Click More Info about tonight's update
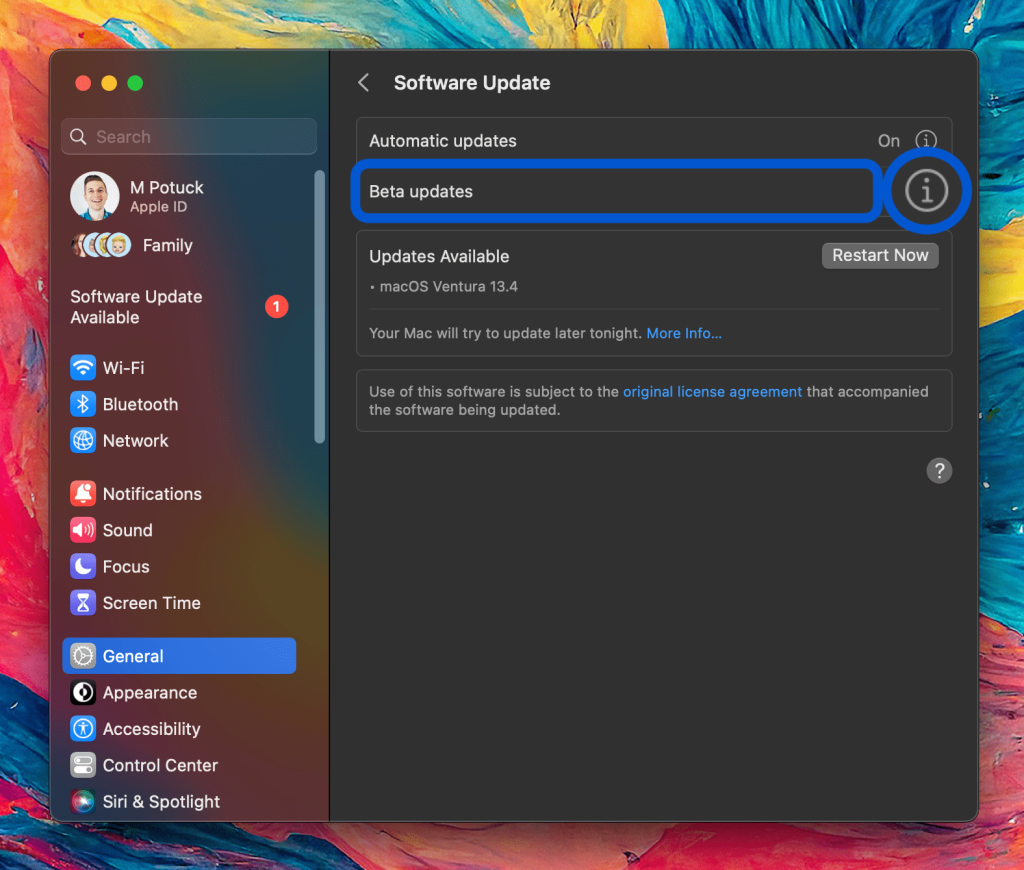Screen dimensions: 1024x870 tap(684, 333)
